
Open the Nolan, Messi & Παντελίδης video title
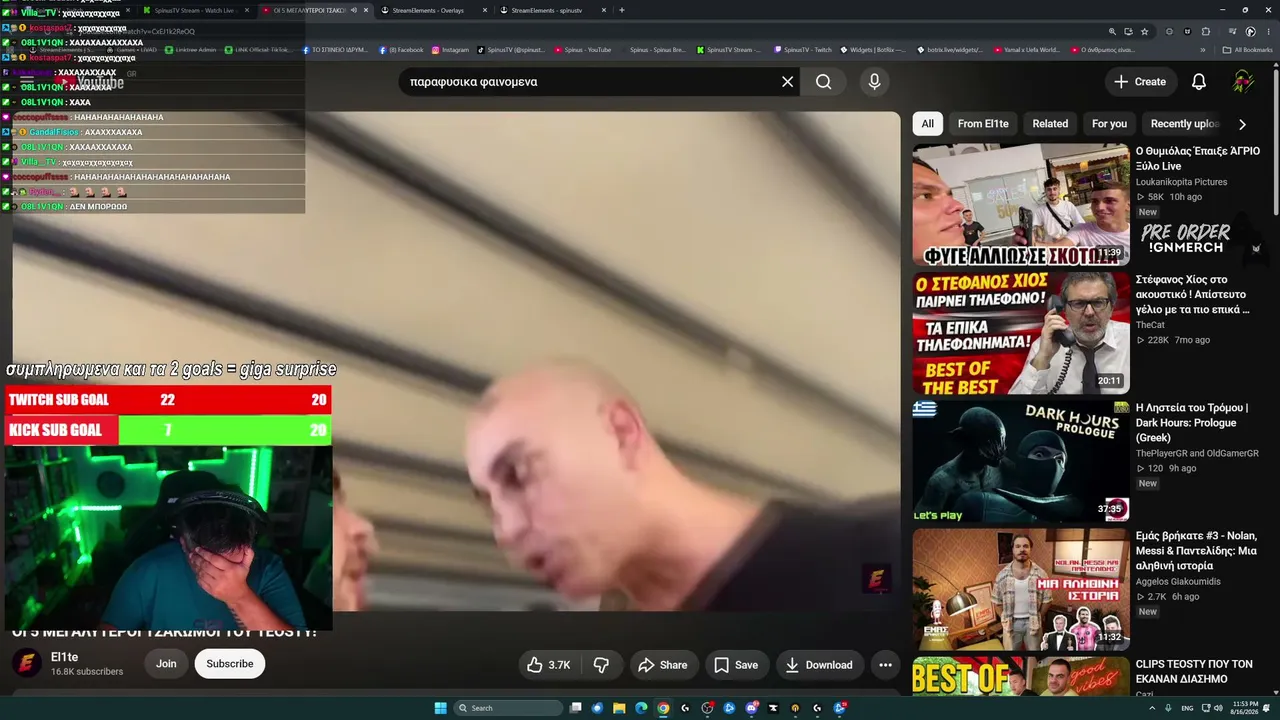click(x=1198, y=551)
